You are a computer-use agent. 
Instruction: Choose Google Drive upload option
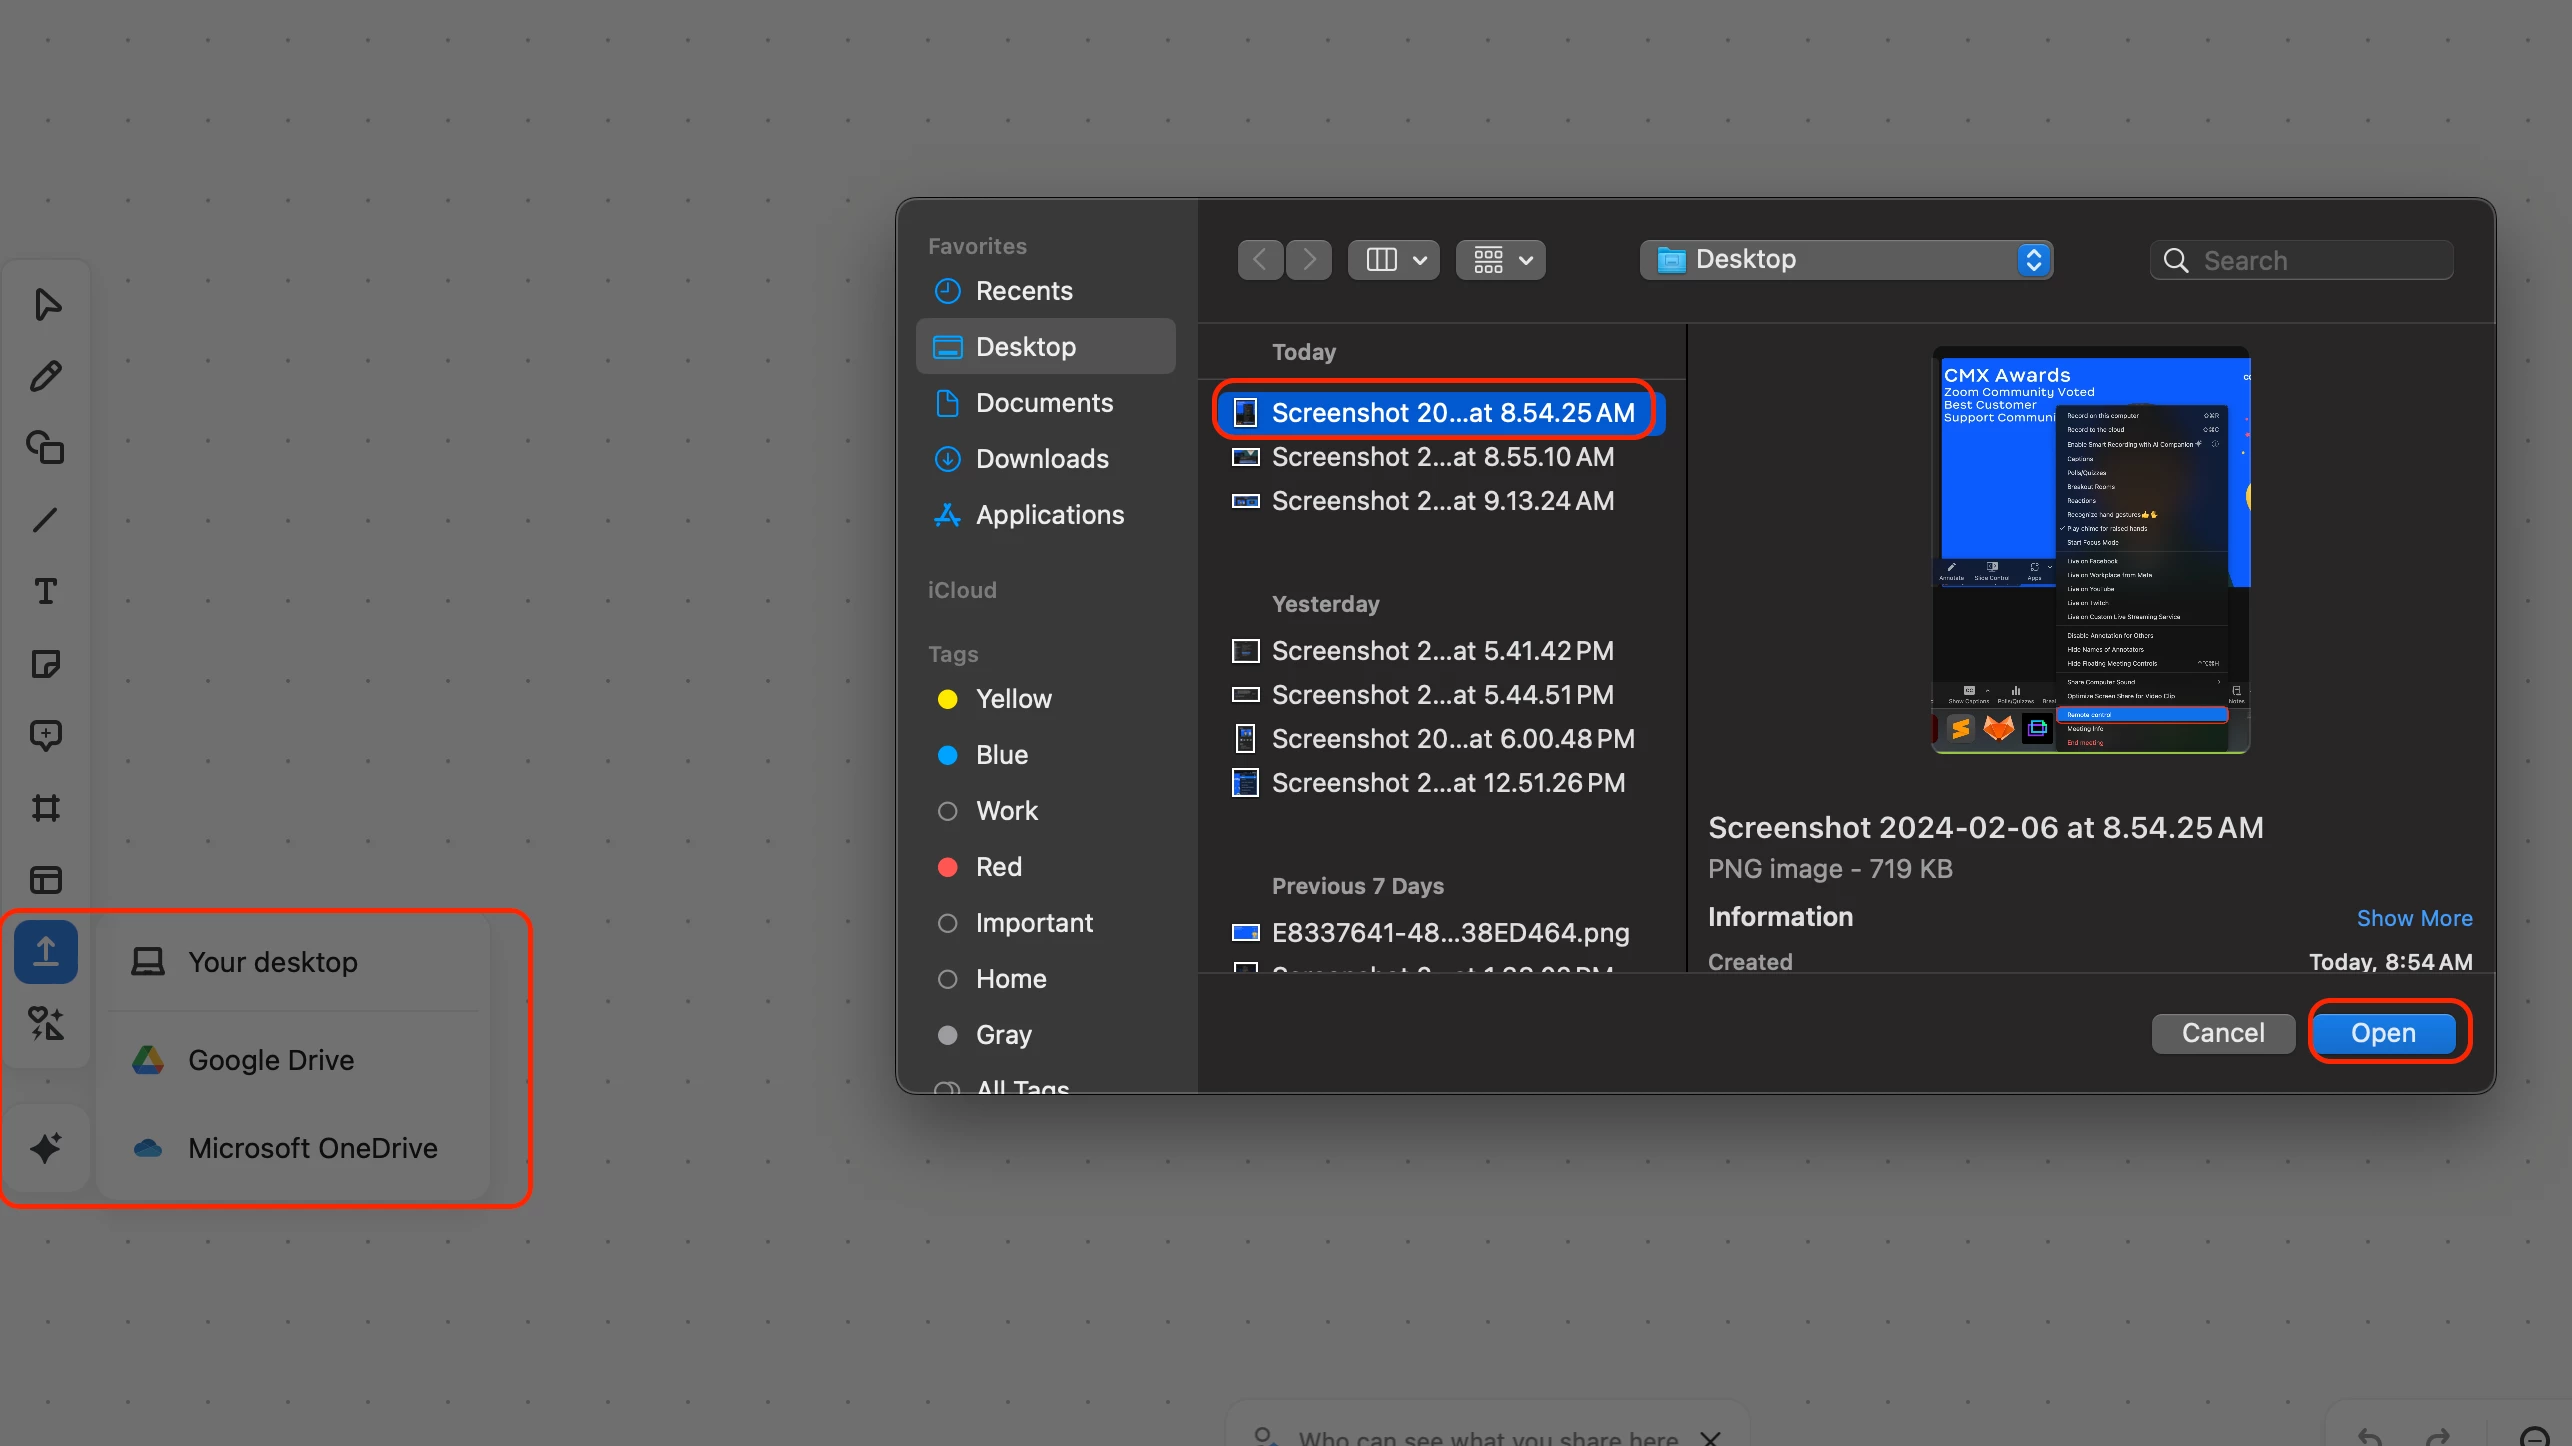pyautogui.click(x=271, y=1060)
